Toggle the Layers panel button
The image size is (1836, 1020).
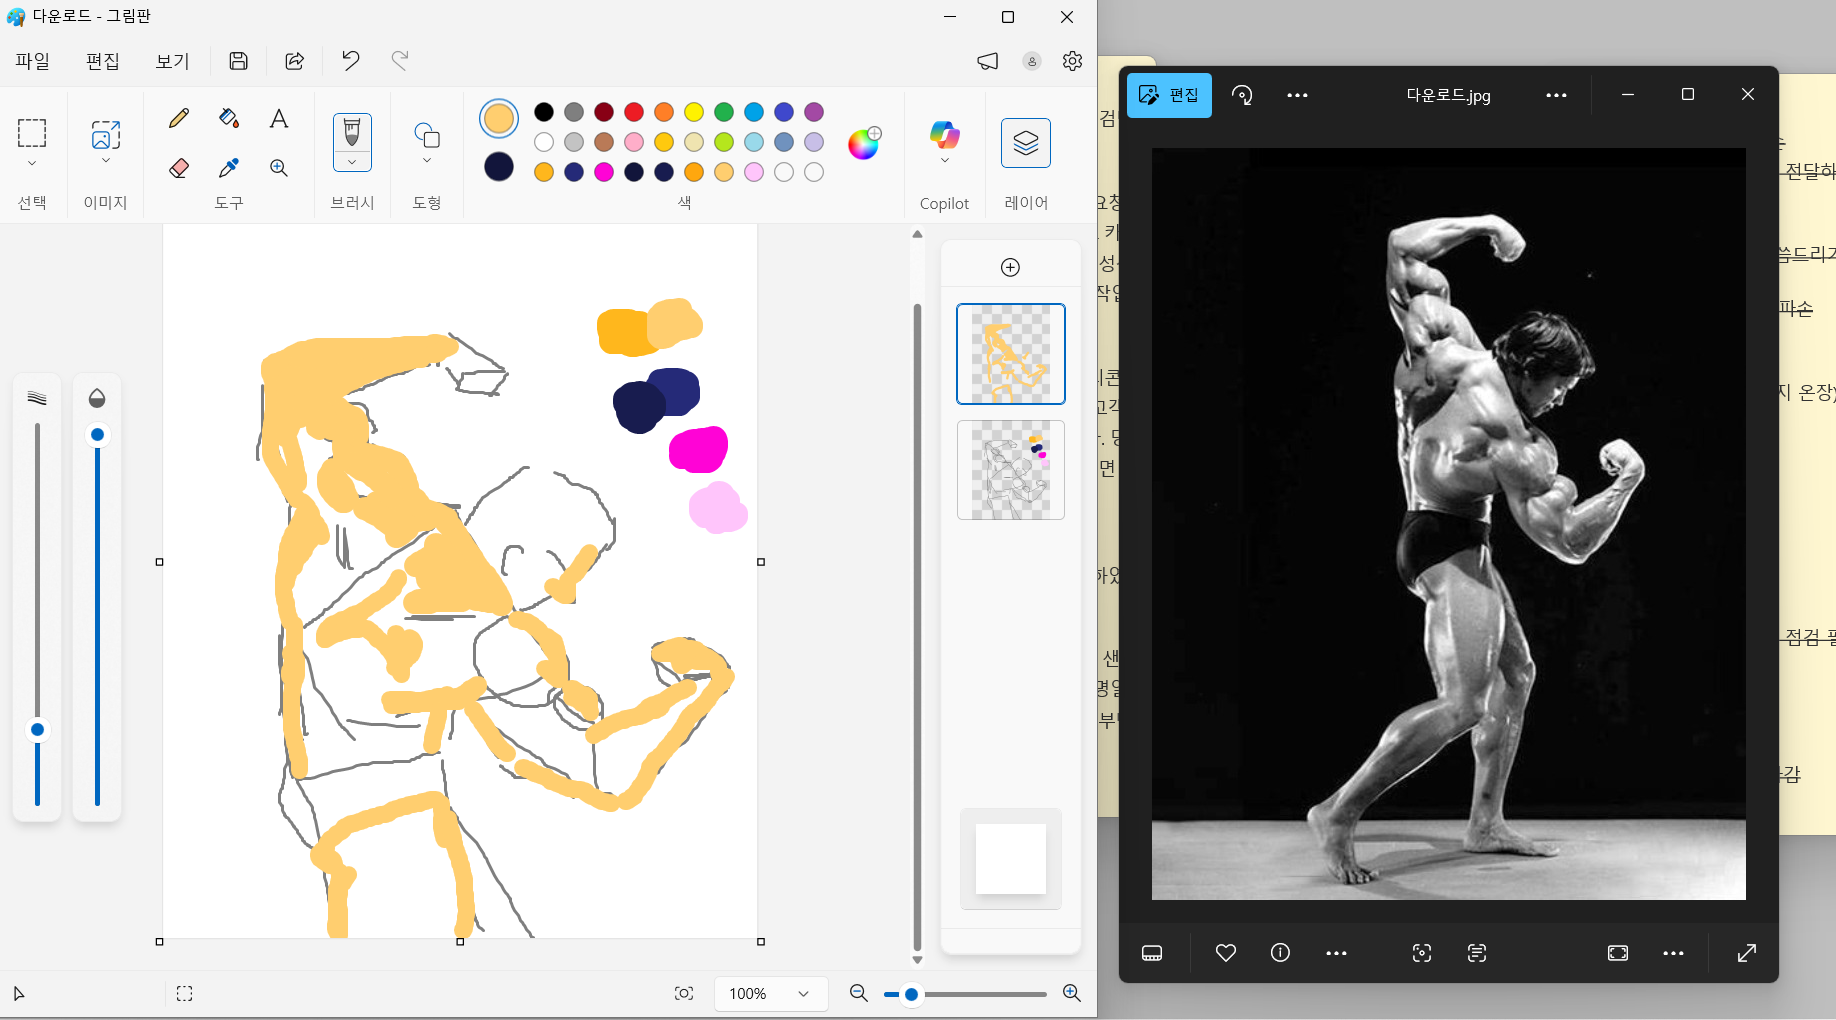(x=1025, y=143)
